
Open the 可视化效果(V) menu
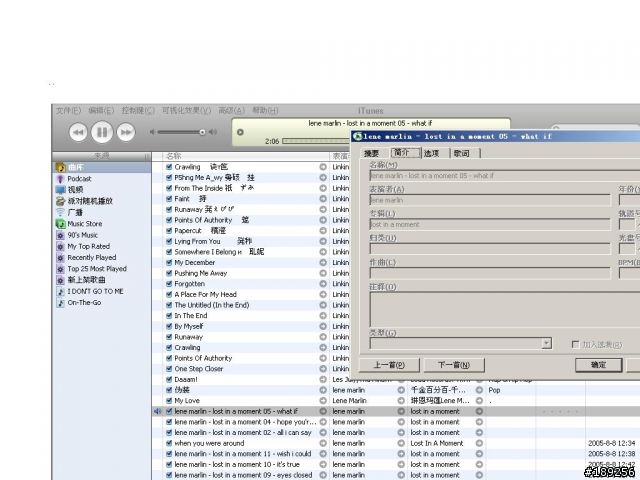coord(187,111)
